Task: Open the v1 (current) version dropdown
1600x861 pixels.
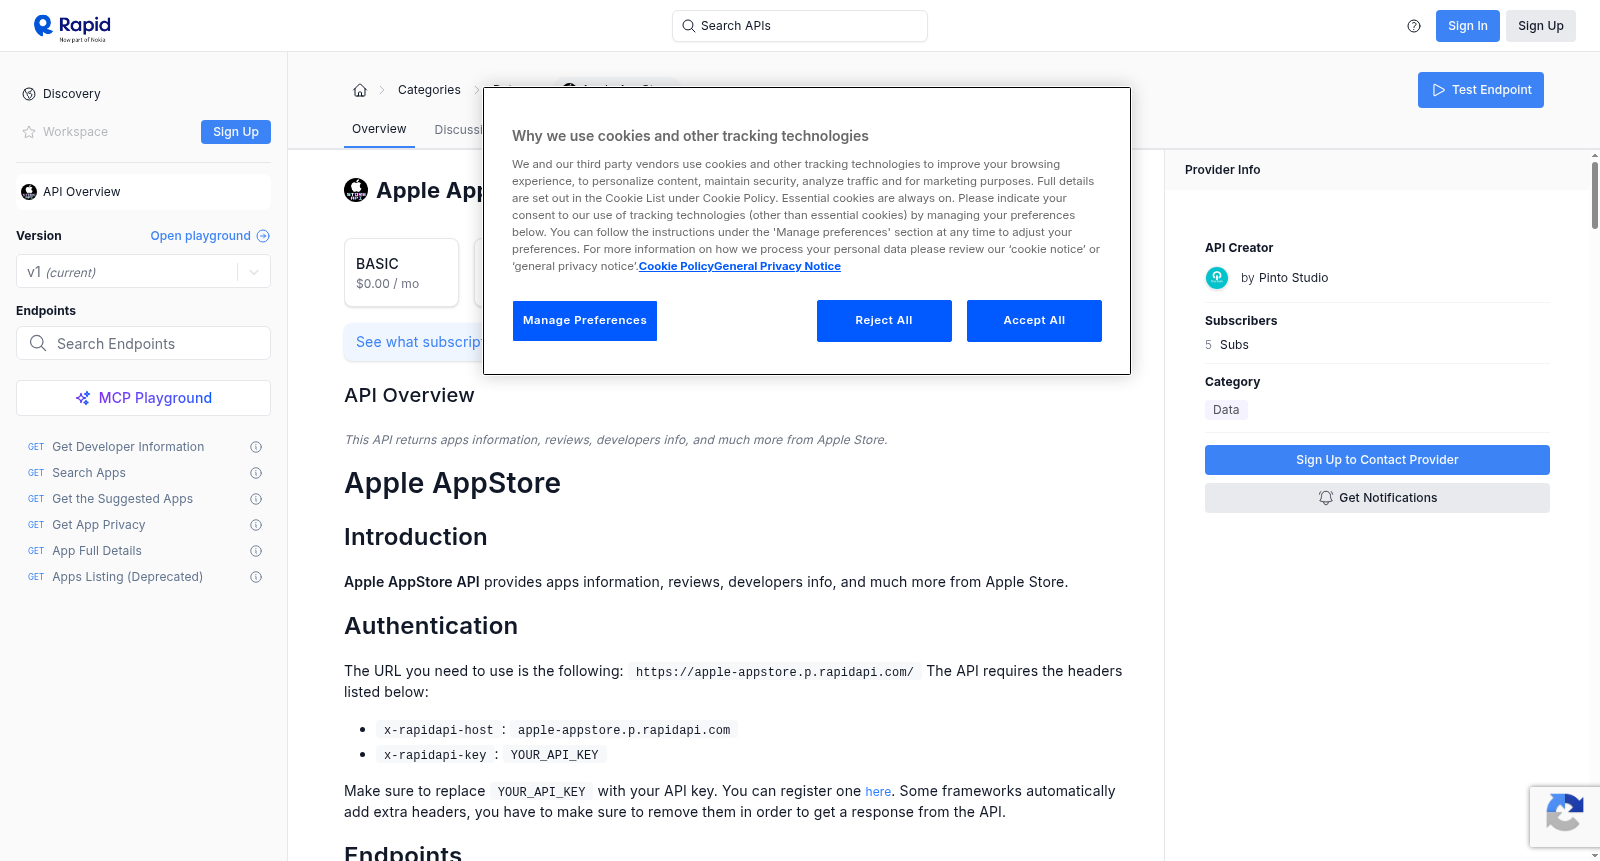Action: click(x=143, y=272)
